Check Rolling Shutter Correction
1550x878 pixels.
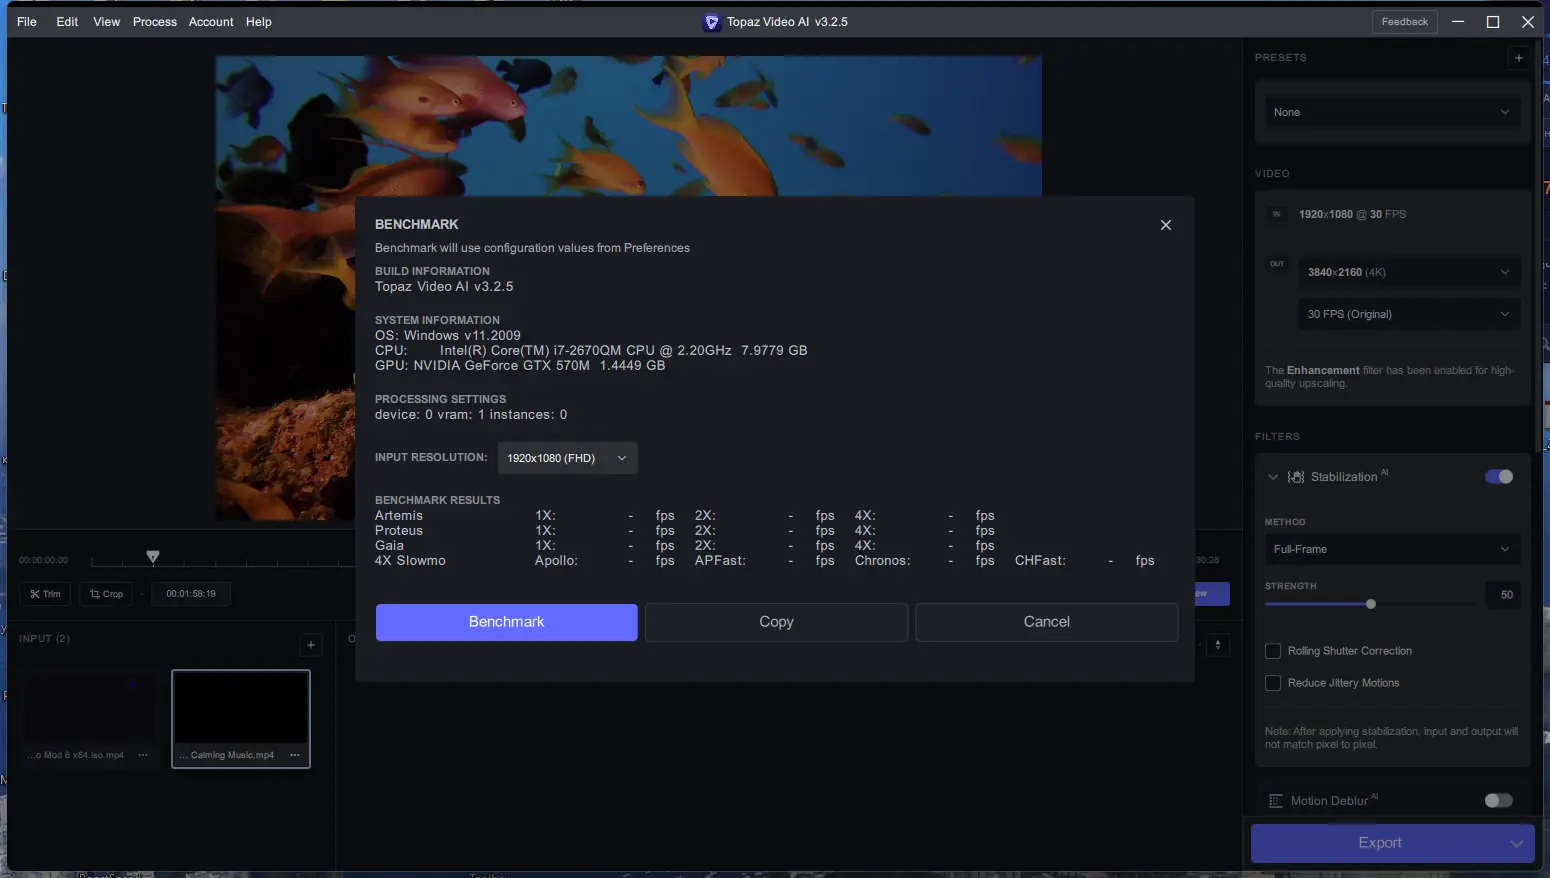tap(1273, 651)
